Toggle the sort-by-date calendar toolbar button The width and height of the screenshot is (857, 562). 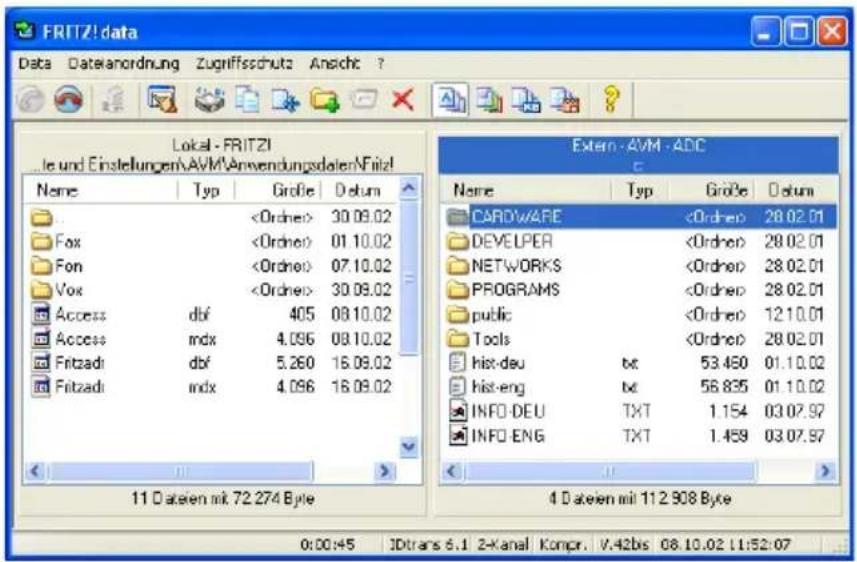coord(565,100)
